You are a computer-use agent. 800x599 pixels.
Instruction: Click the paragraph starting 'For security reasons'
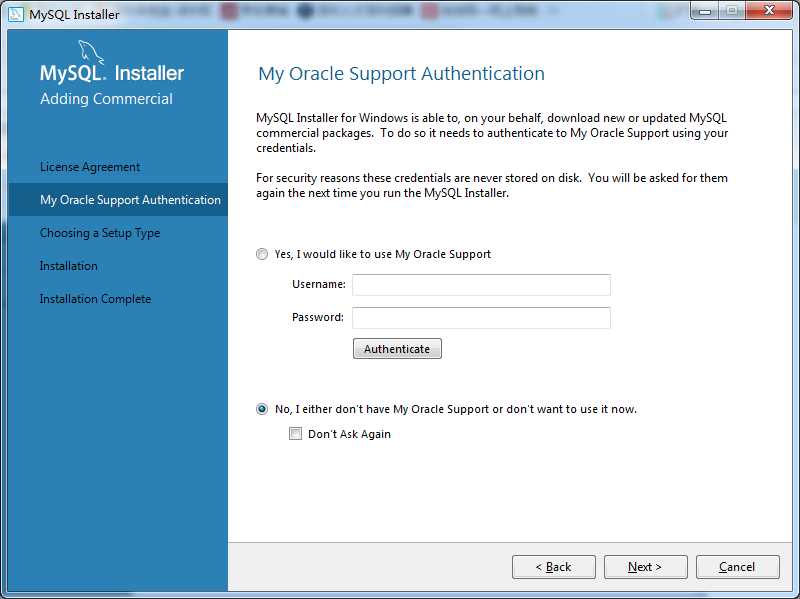[x=492, y=185]
